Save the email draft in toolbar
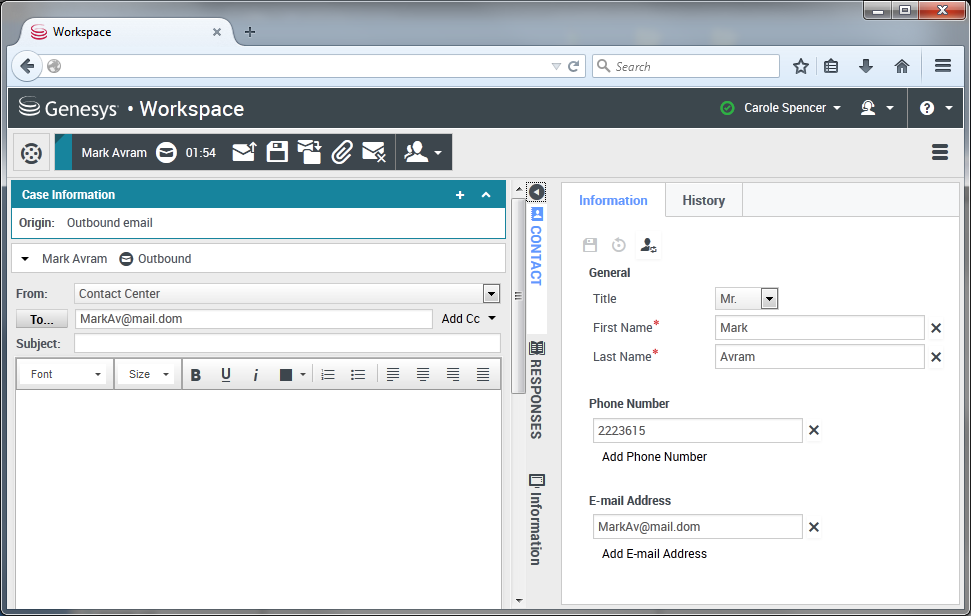971x616 pixels. [x=277, y=152]
